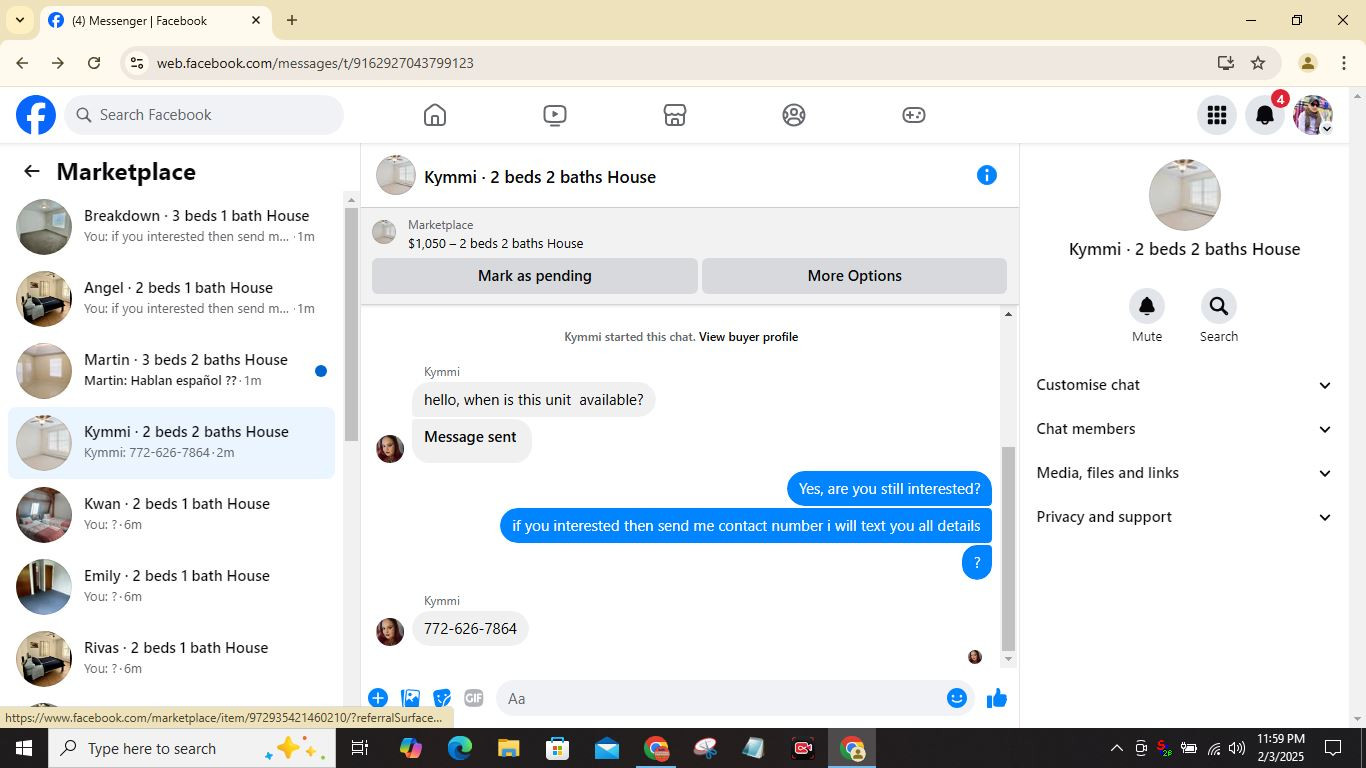The image size is (1366, 768).
Task: Open the Martin 3 beds 2 baths chat
Action: [172, 370]
